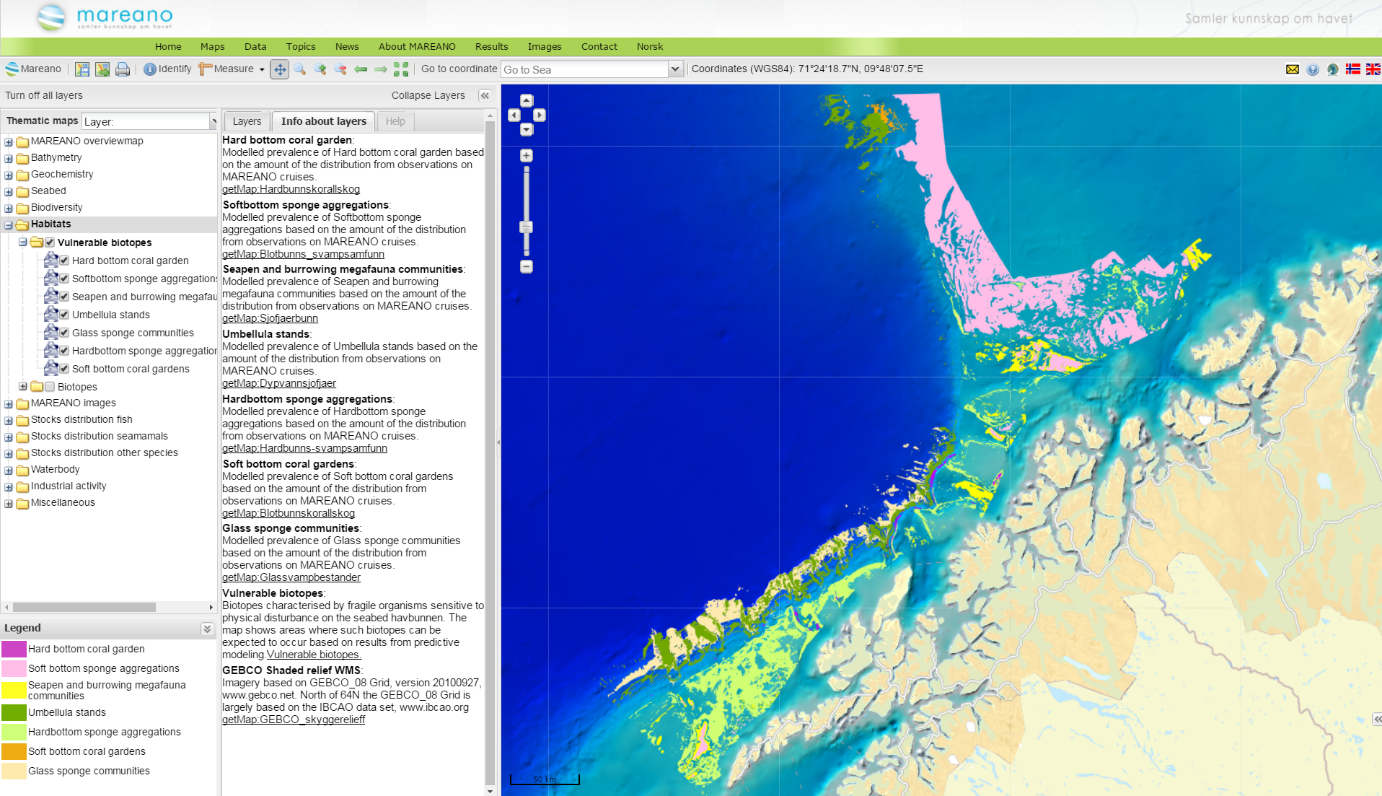The width and height of the screenshot is (1382, 796).
Task: Zoom to full extent icon
Action: point(401,69)
